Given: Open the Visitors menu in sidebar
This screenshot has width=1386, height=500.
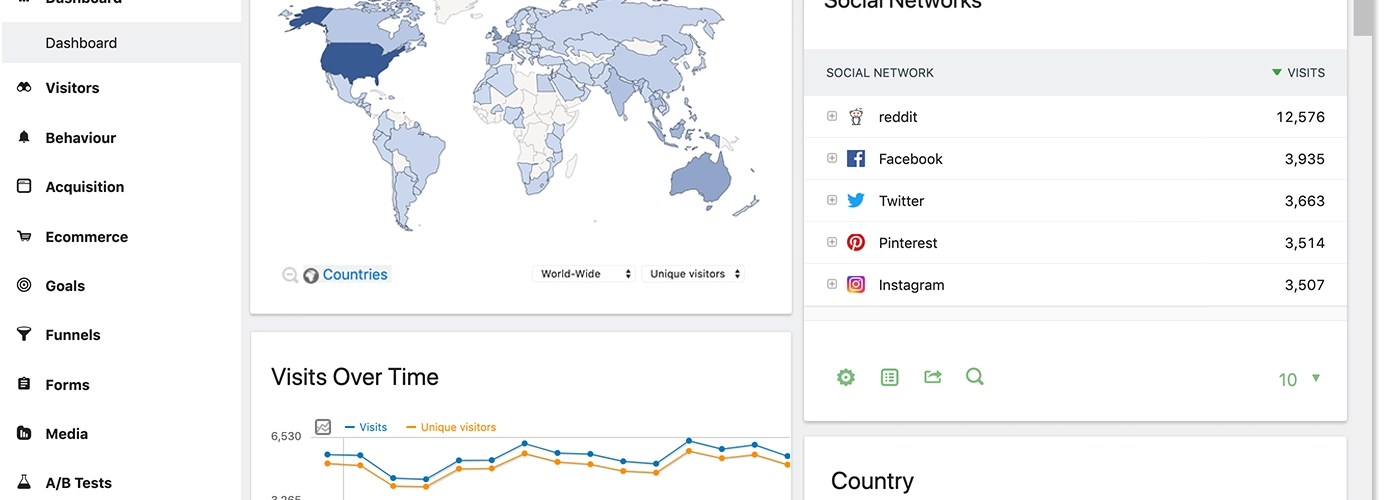Looking at the screenshot, I should (72, 88).
